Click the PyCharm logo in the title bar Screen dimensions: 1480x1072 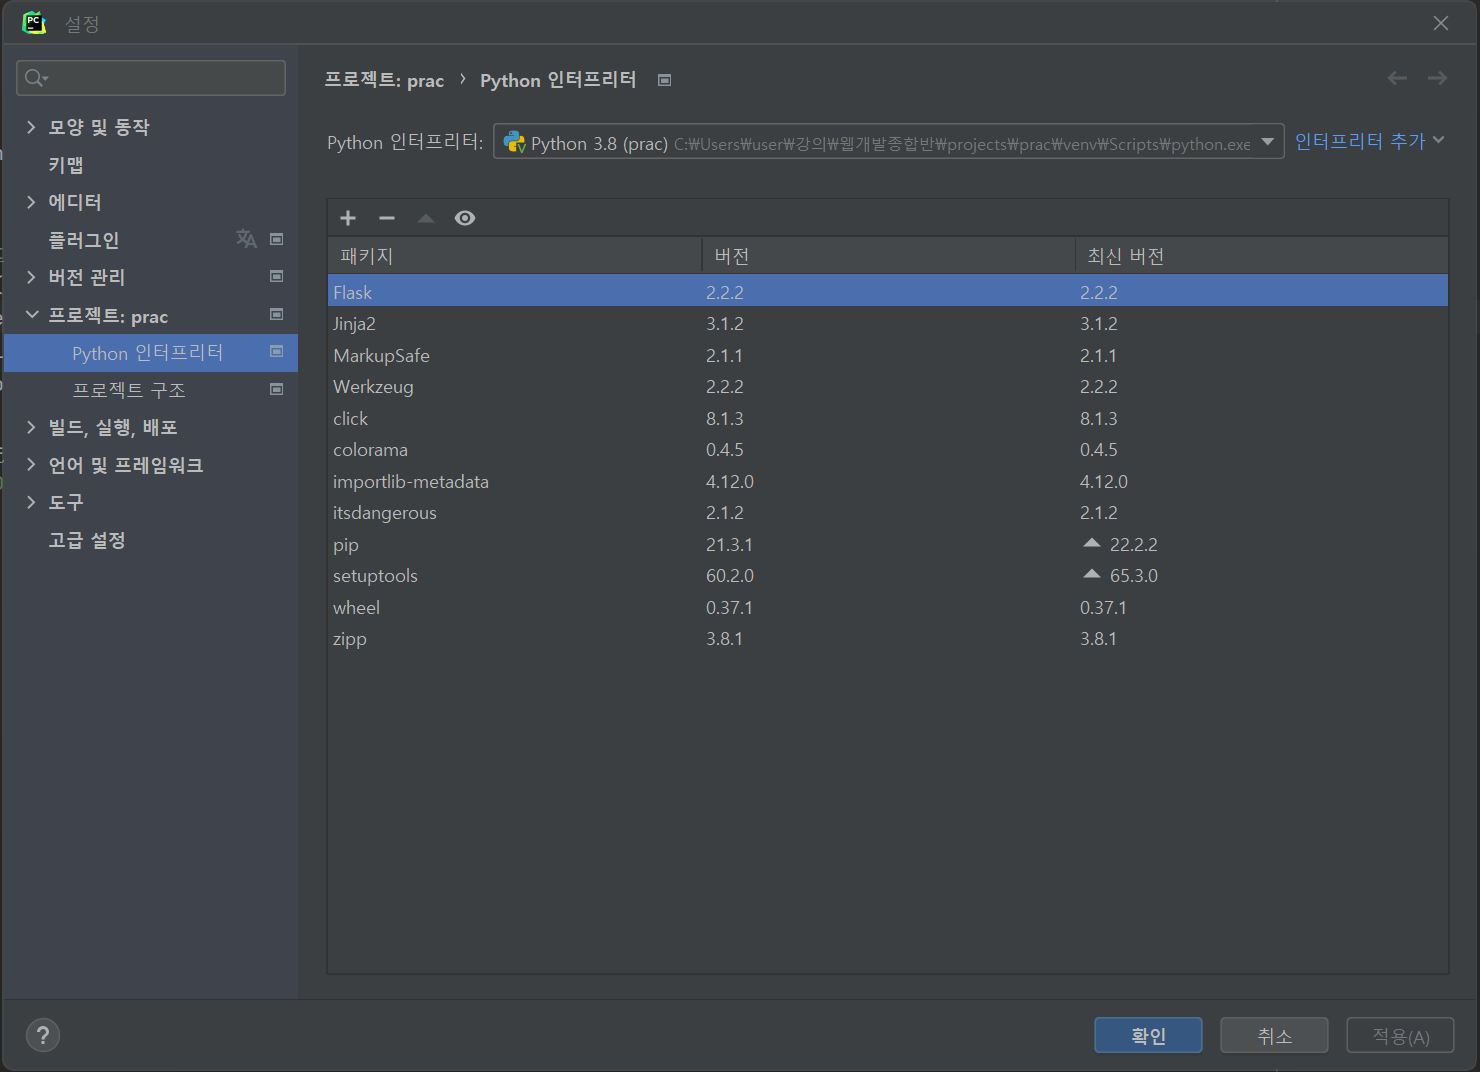click(34, 23)
